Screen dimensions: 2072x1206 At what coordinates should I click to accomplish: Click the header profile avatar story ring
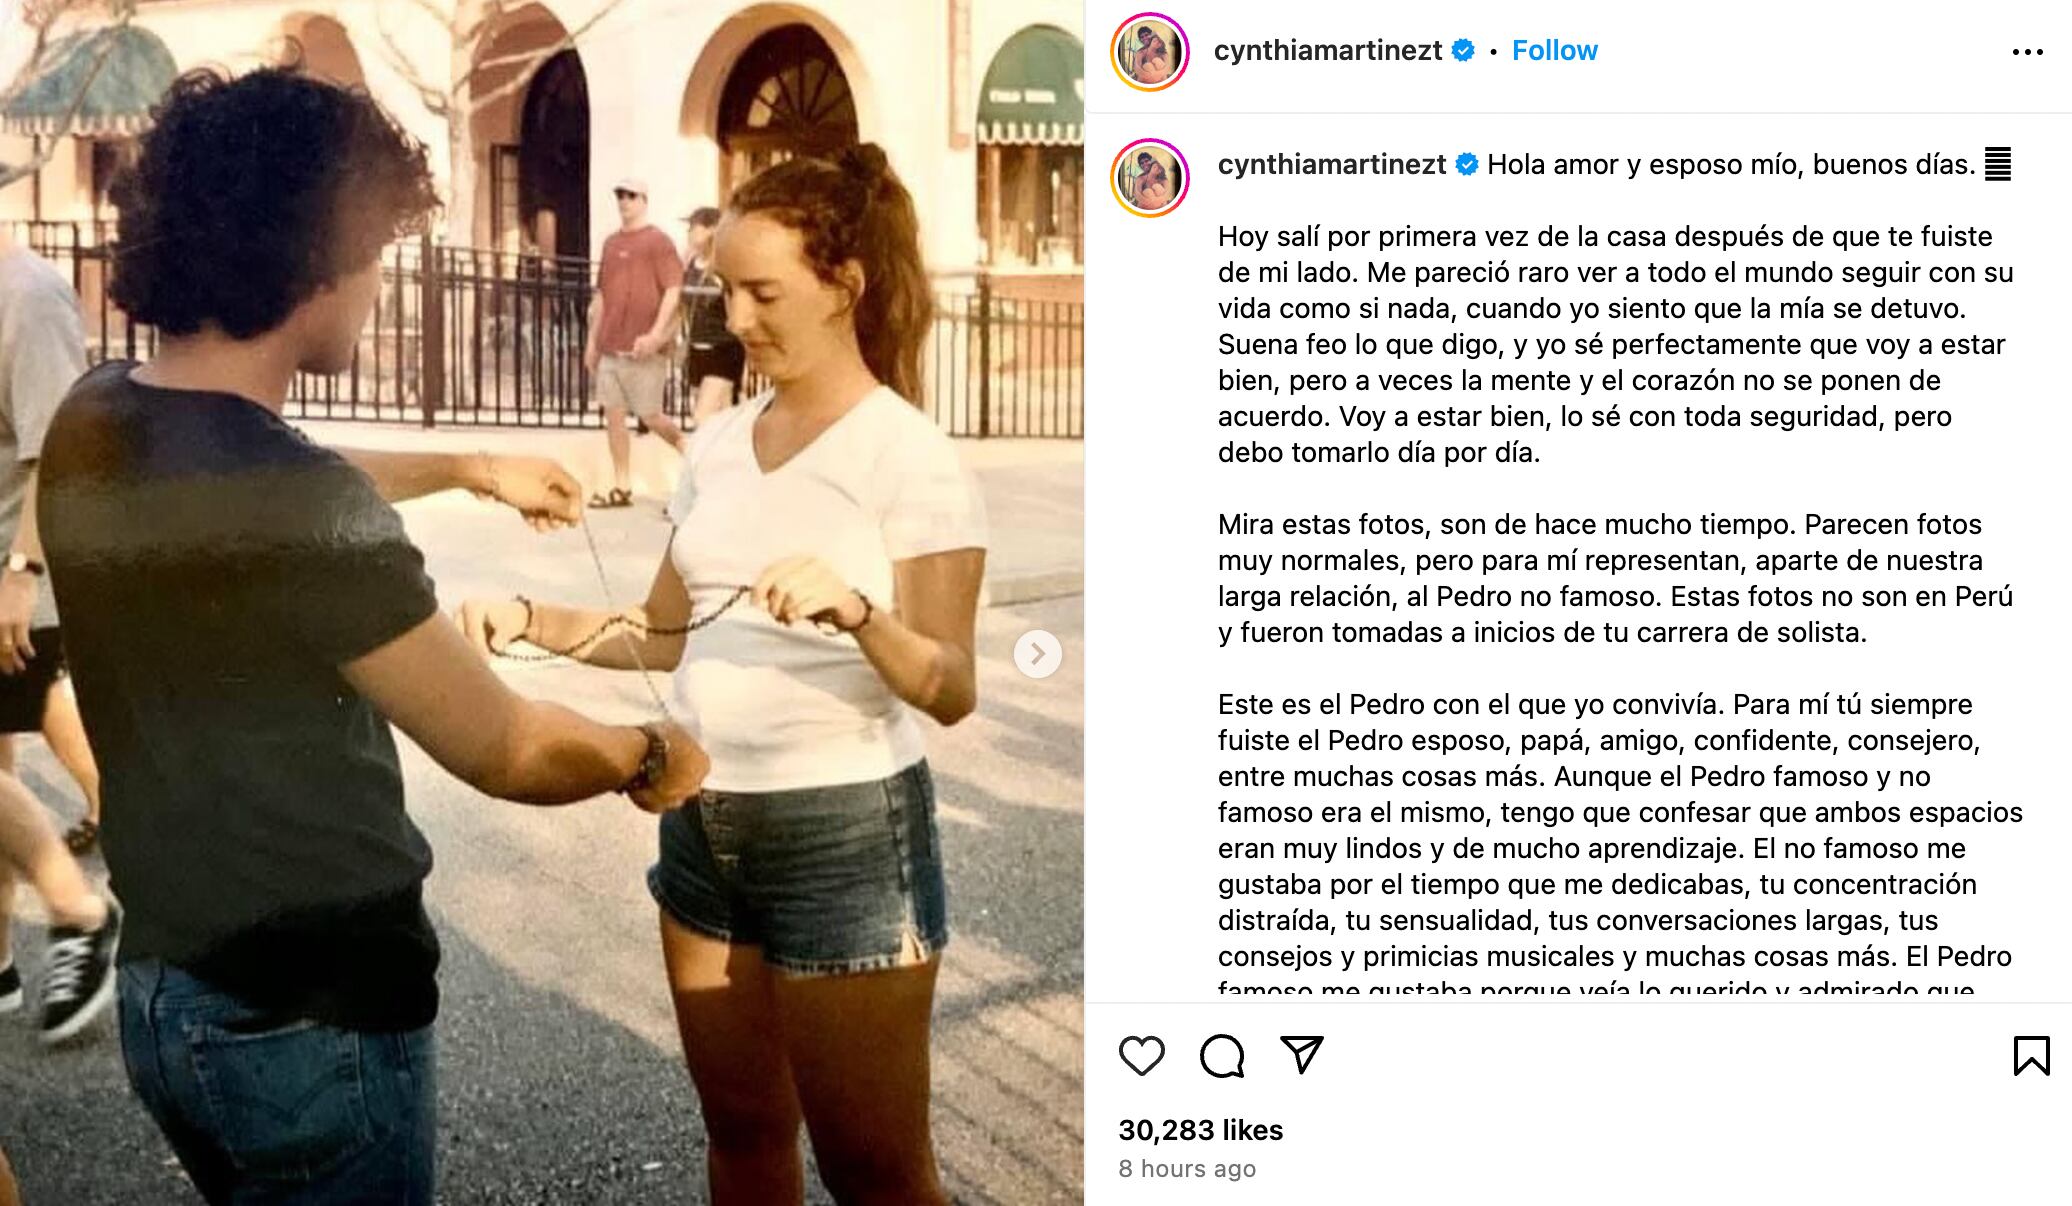coord(1150,52)
